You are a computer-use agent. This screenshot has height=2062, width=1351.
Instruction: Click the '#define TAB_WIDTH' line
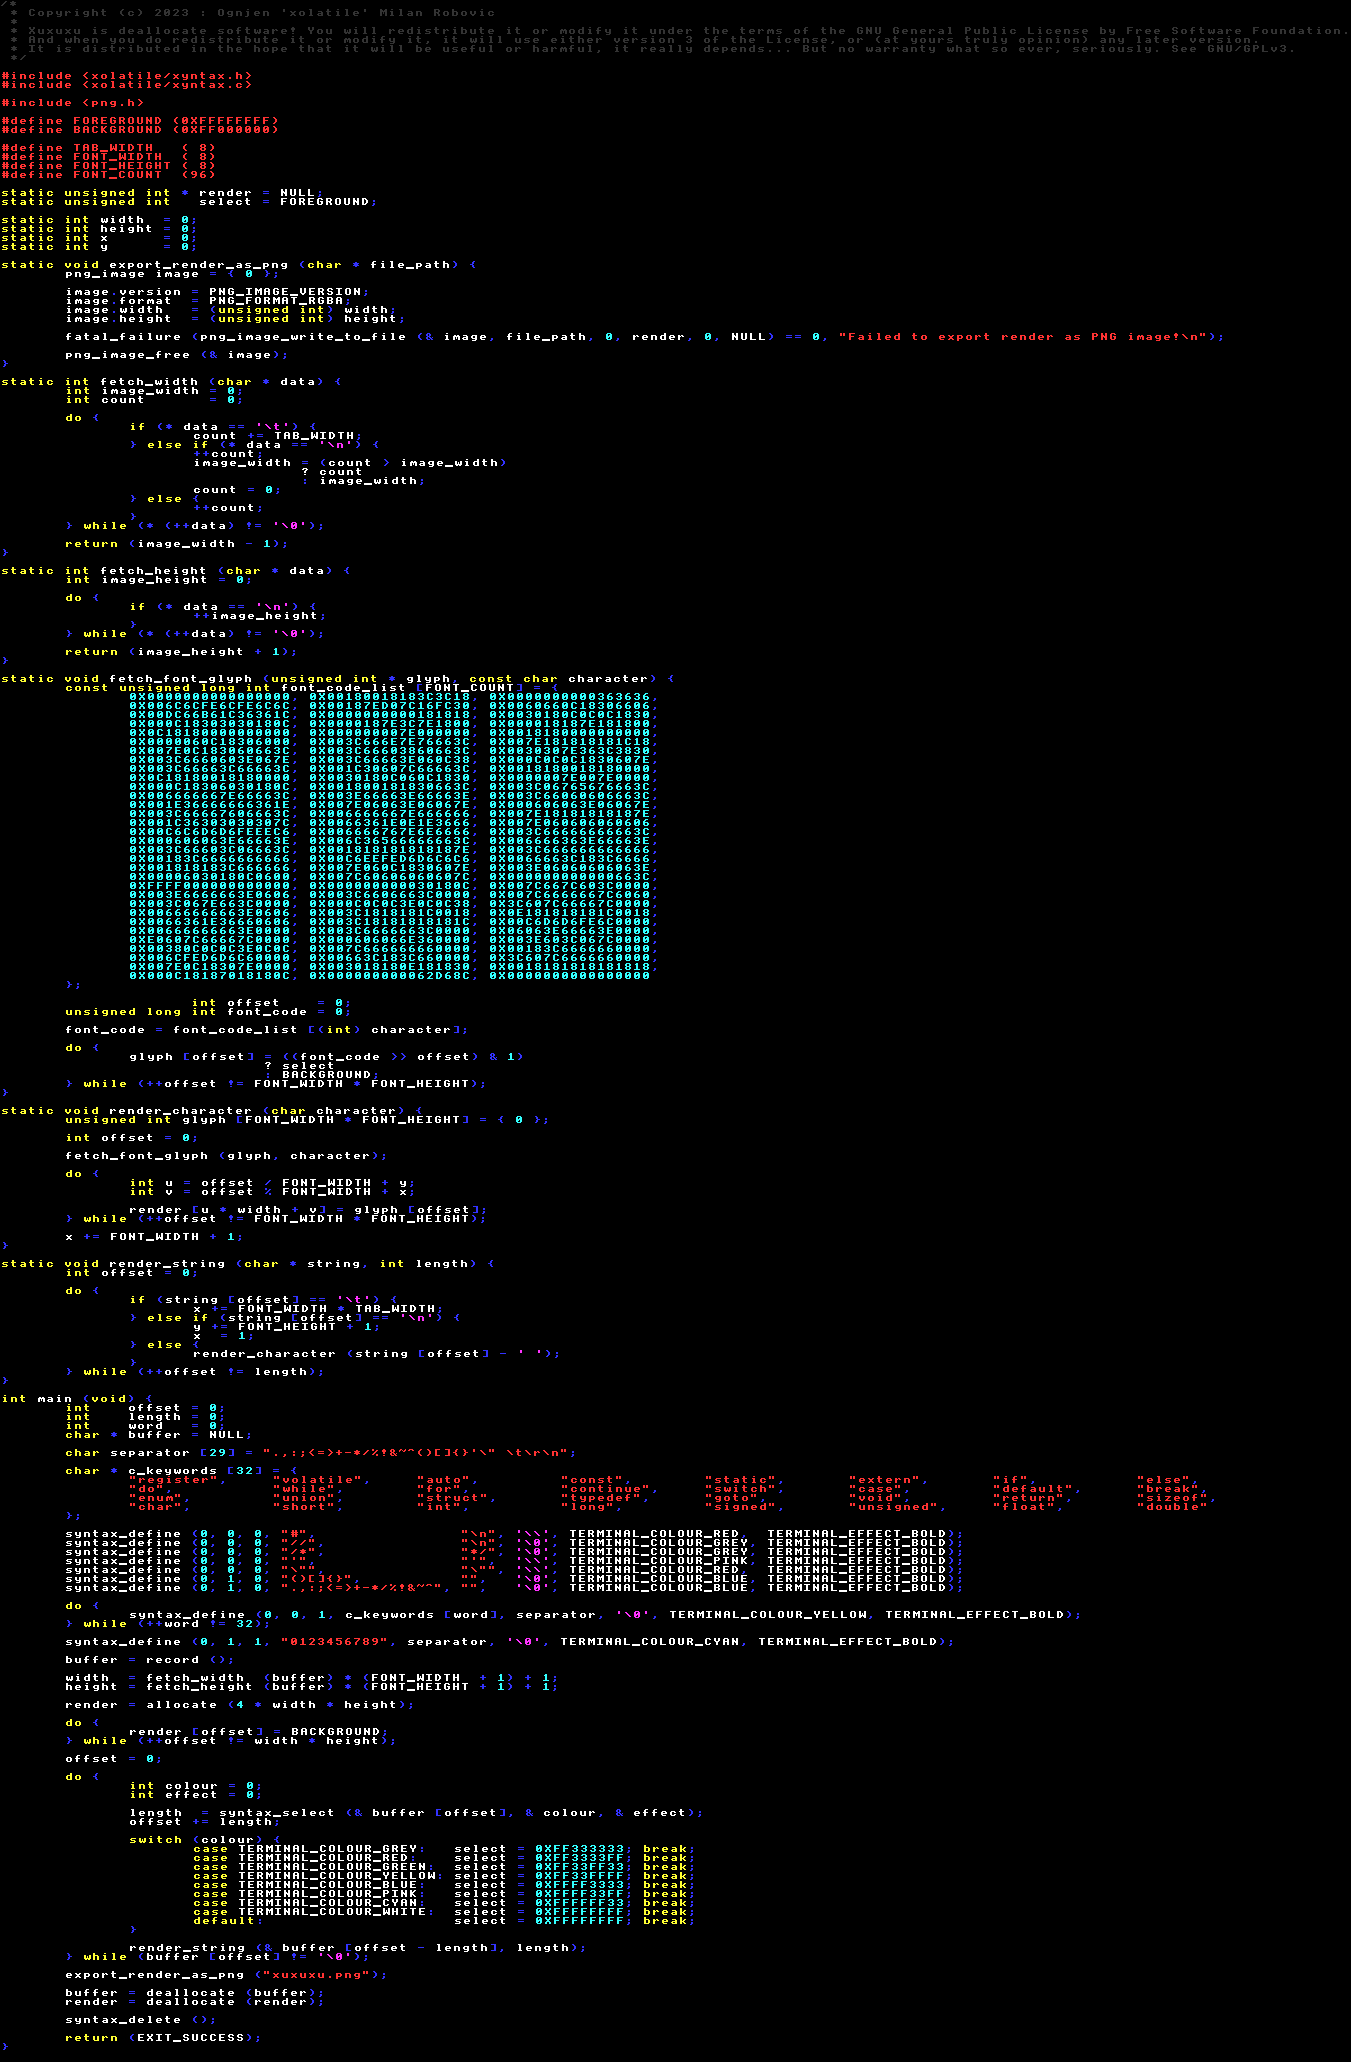[x=108, y=148]
